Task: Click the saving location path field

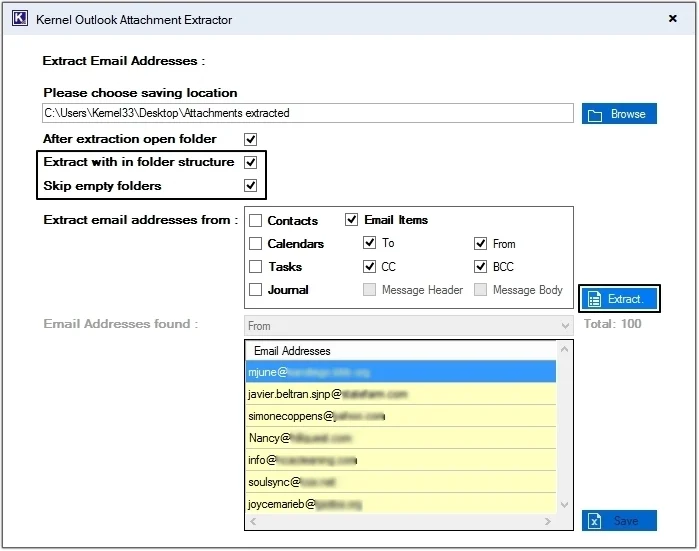Action: (x=308, y=113)
